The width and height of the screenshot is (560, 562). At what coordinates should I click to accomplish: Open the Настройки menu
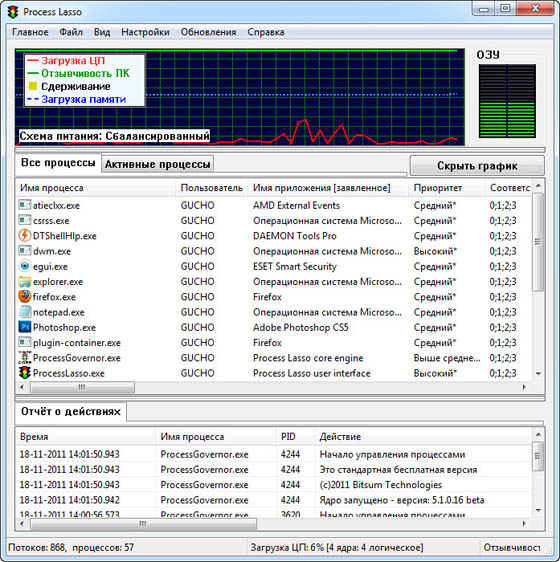click(x=145, y=32)
